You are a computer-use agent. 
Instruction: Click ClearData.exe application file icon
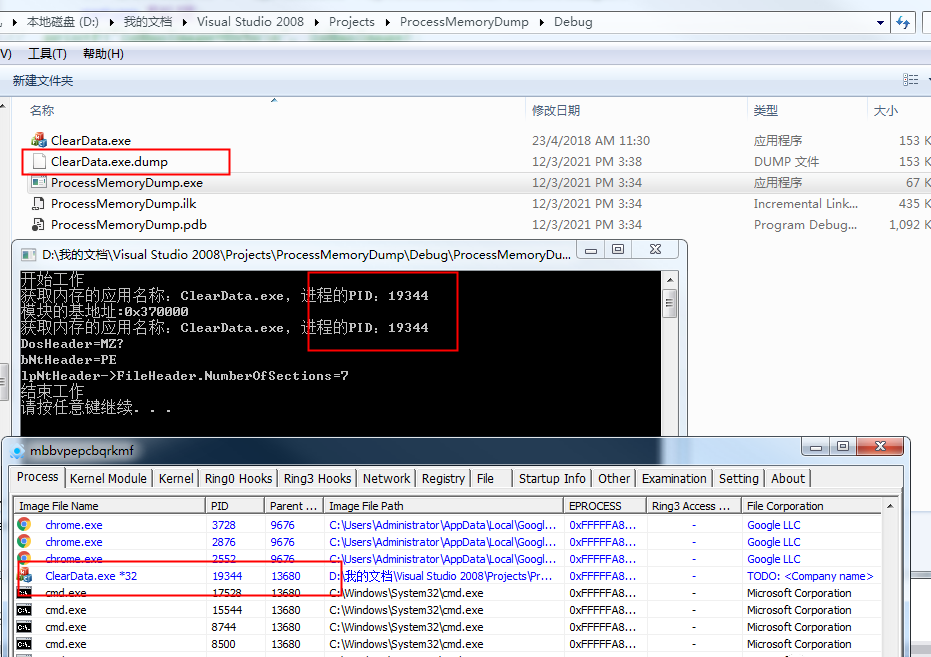[39, 140]
